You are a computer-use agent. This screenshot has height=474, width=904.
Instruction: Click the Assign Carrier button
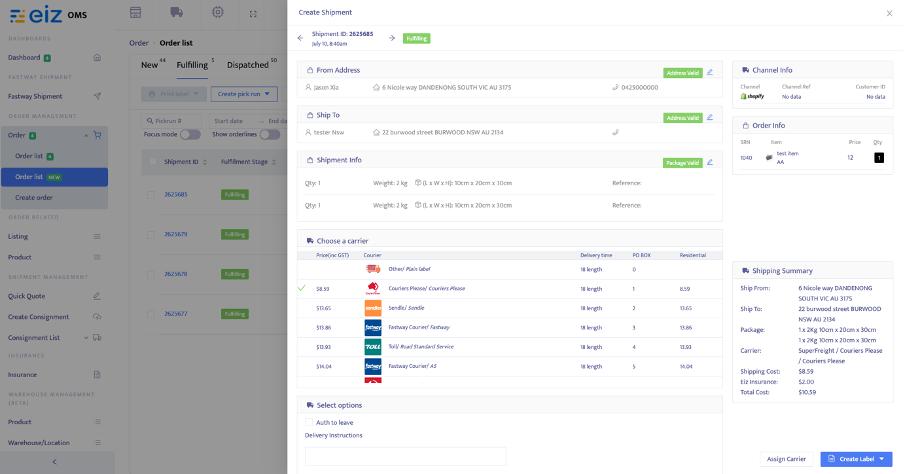(x=786, y=459)
